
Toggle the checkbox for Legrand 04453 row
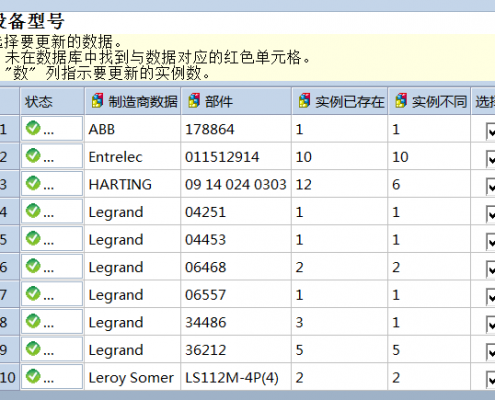[x=490, y=242]
